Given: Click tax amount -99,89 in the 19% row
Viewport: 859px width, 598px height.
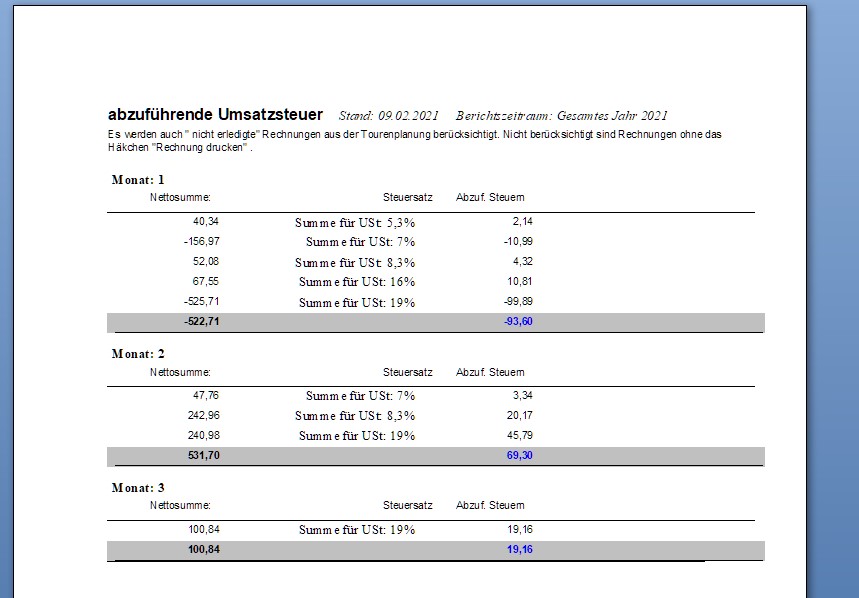Looking at the screenshot, I should click(517, 302).
